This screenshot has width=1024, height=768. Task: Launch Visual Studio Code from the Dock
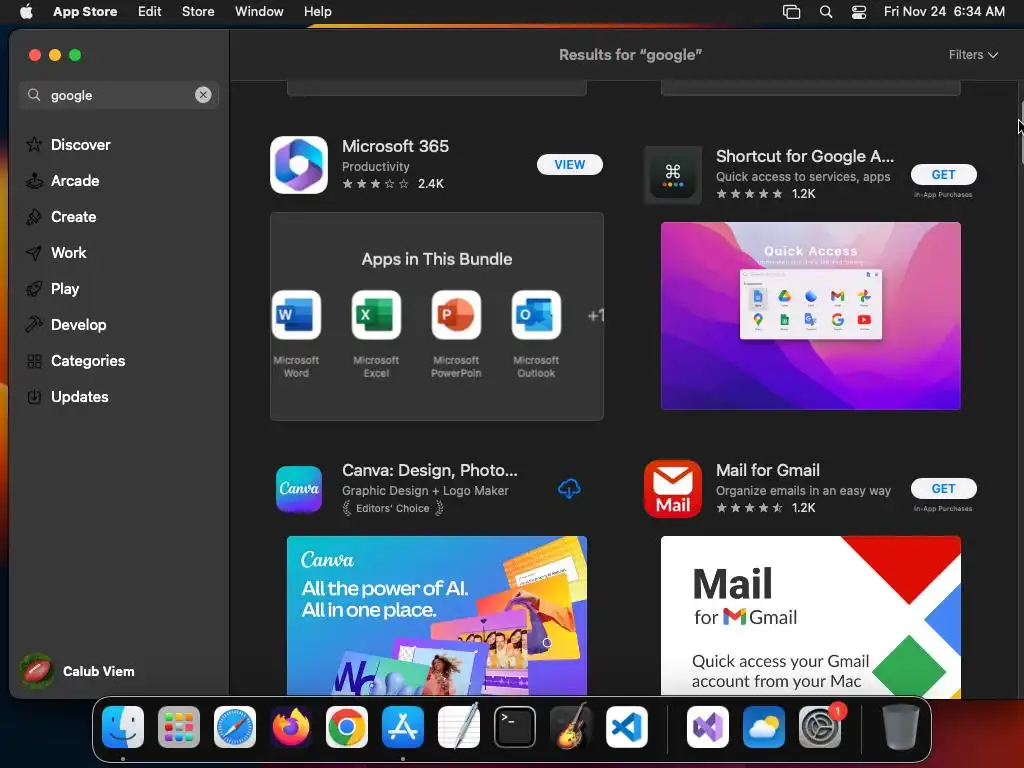[627, 727]
